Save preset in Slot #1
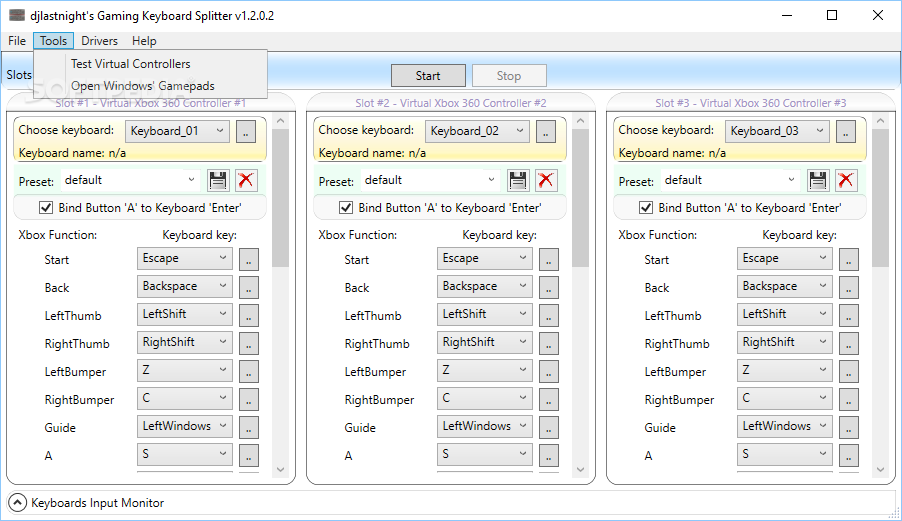Screen dimensions: 902x521 click(x=218, y=180)
